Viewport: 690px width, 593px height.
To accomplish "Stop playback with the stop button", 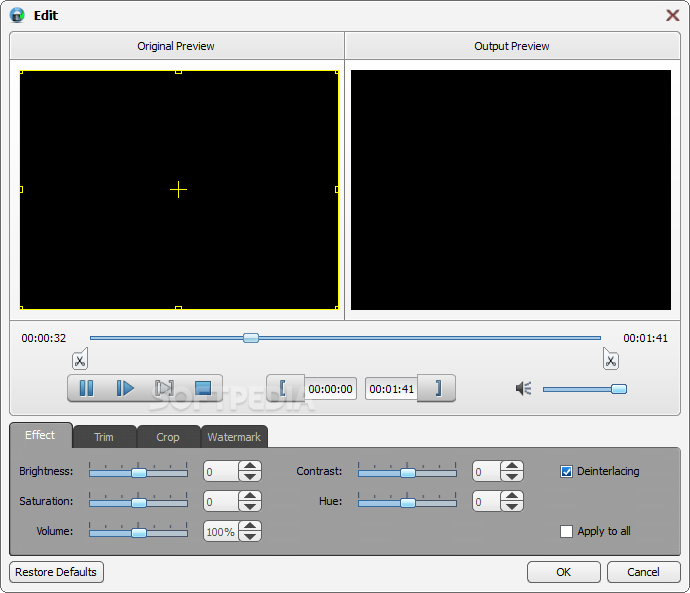I will (x=203, y=388).
